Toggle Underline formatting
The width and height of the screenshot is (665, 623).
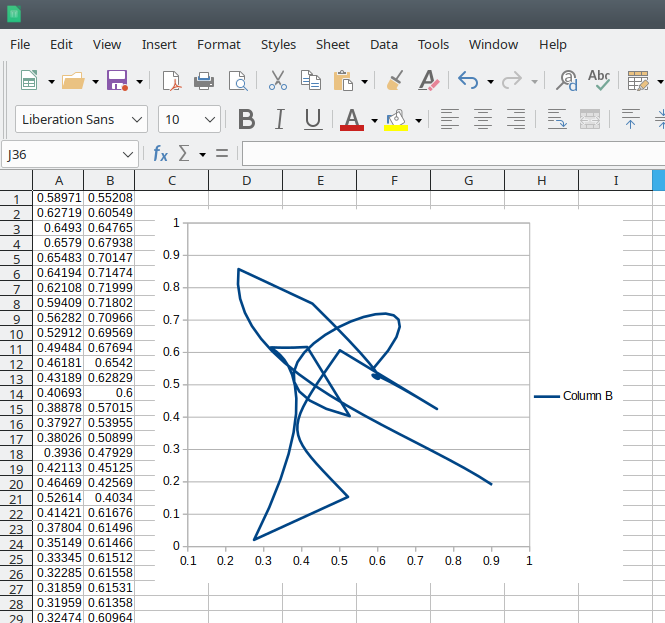pyautogui.click(x=313, y=120)
